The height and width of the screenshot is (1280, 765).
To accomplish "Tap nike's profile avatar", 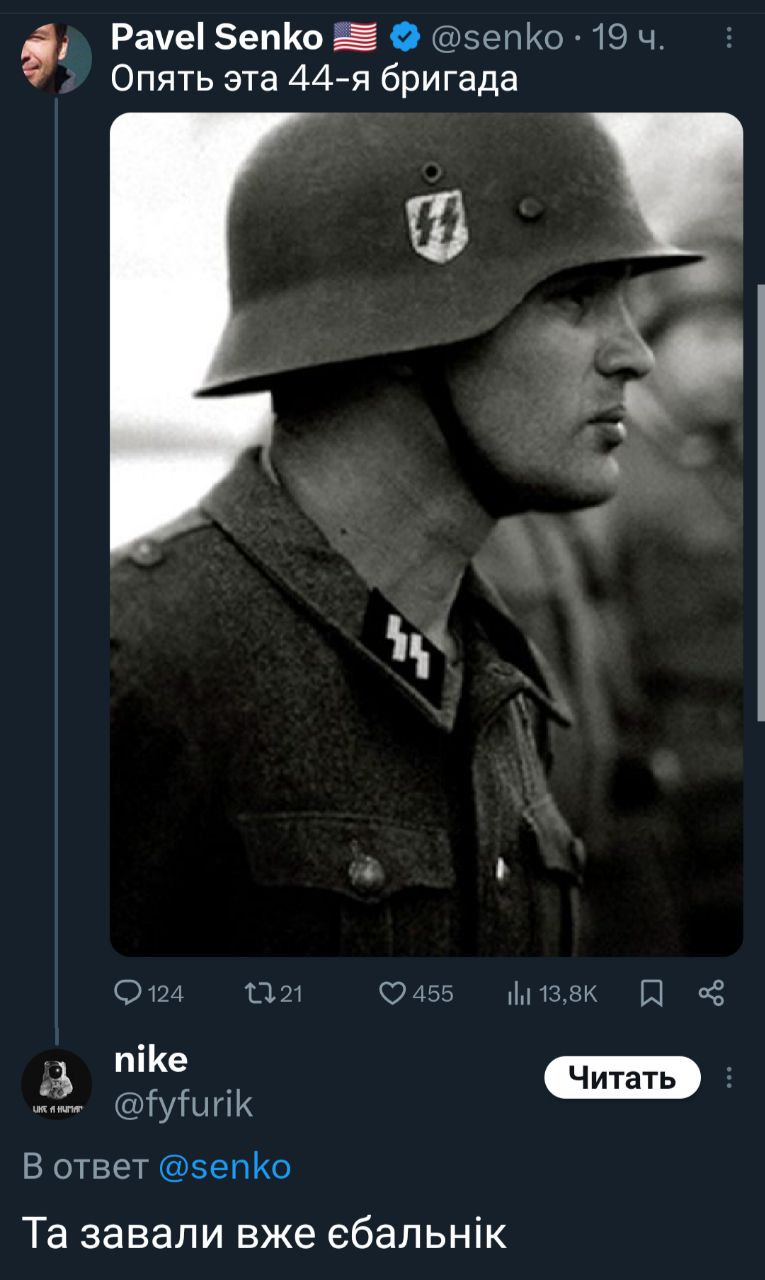I will (56, 1083).
